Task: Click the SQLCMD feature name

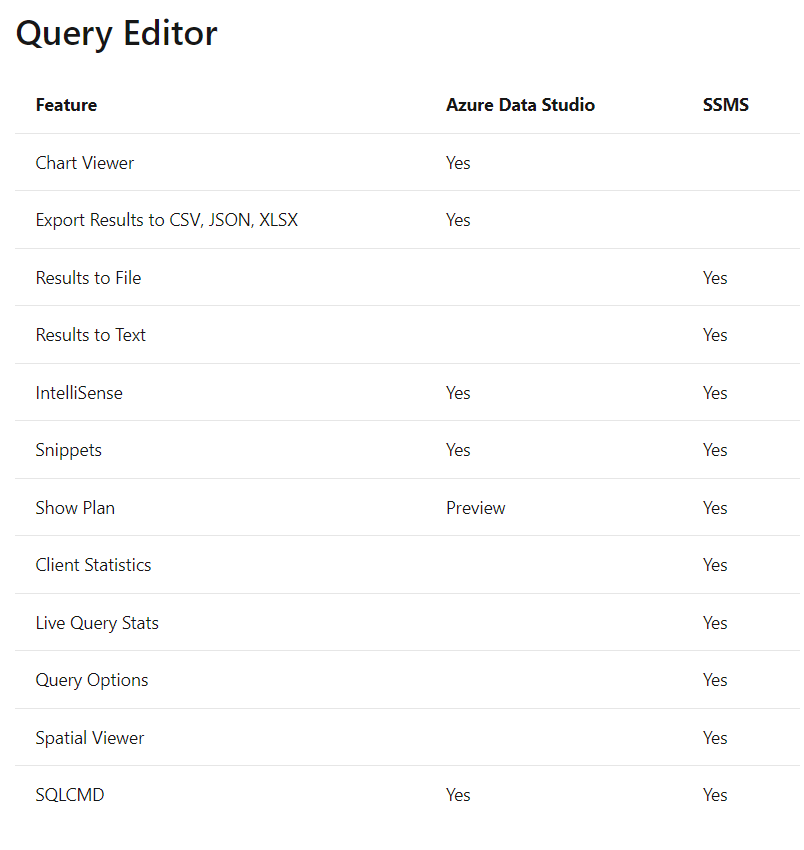Action: pos(70,795)
